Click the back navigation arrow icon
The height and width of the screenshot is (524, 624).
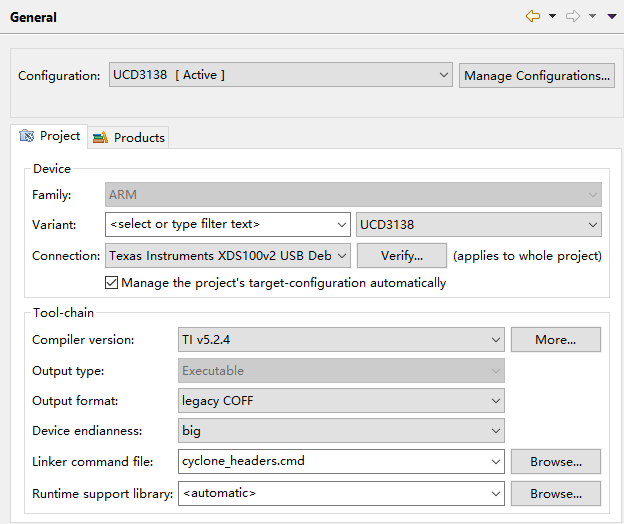click(533, 16)
